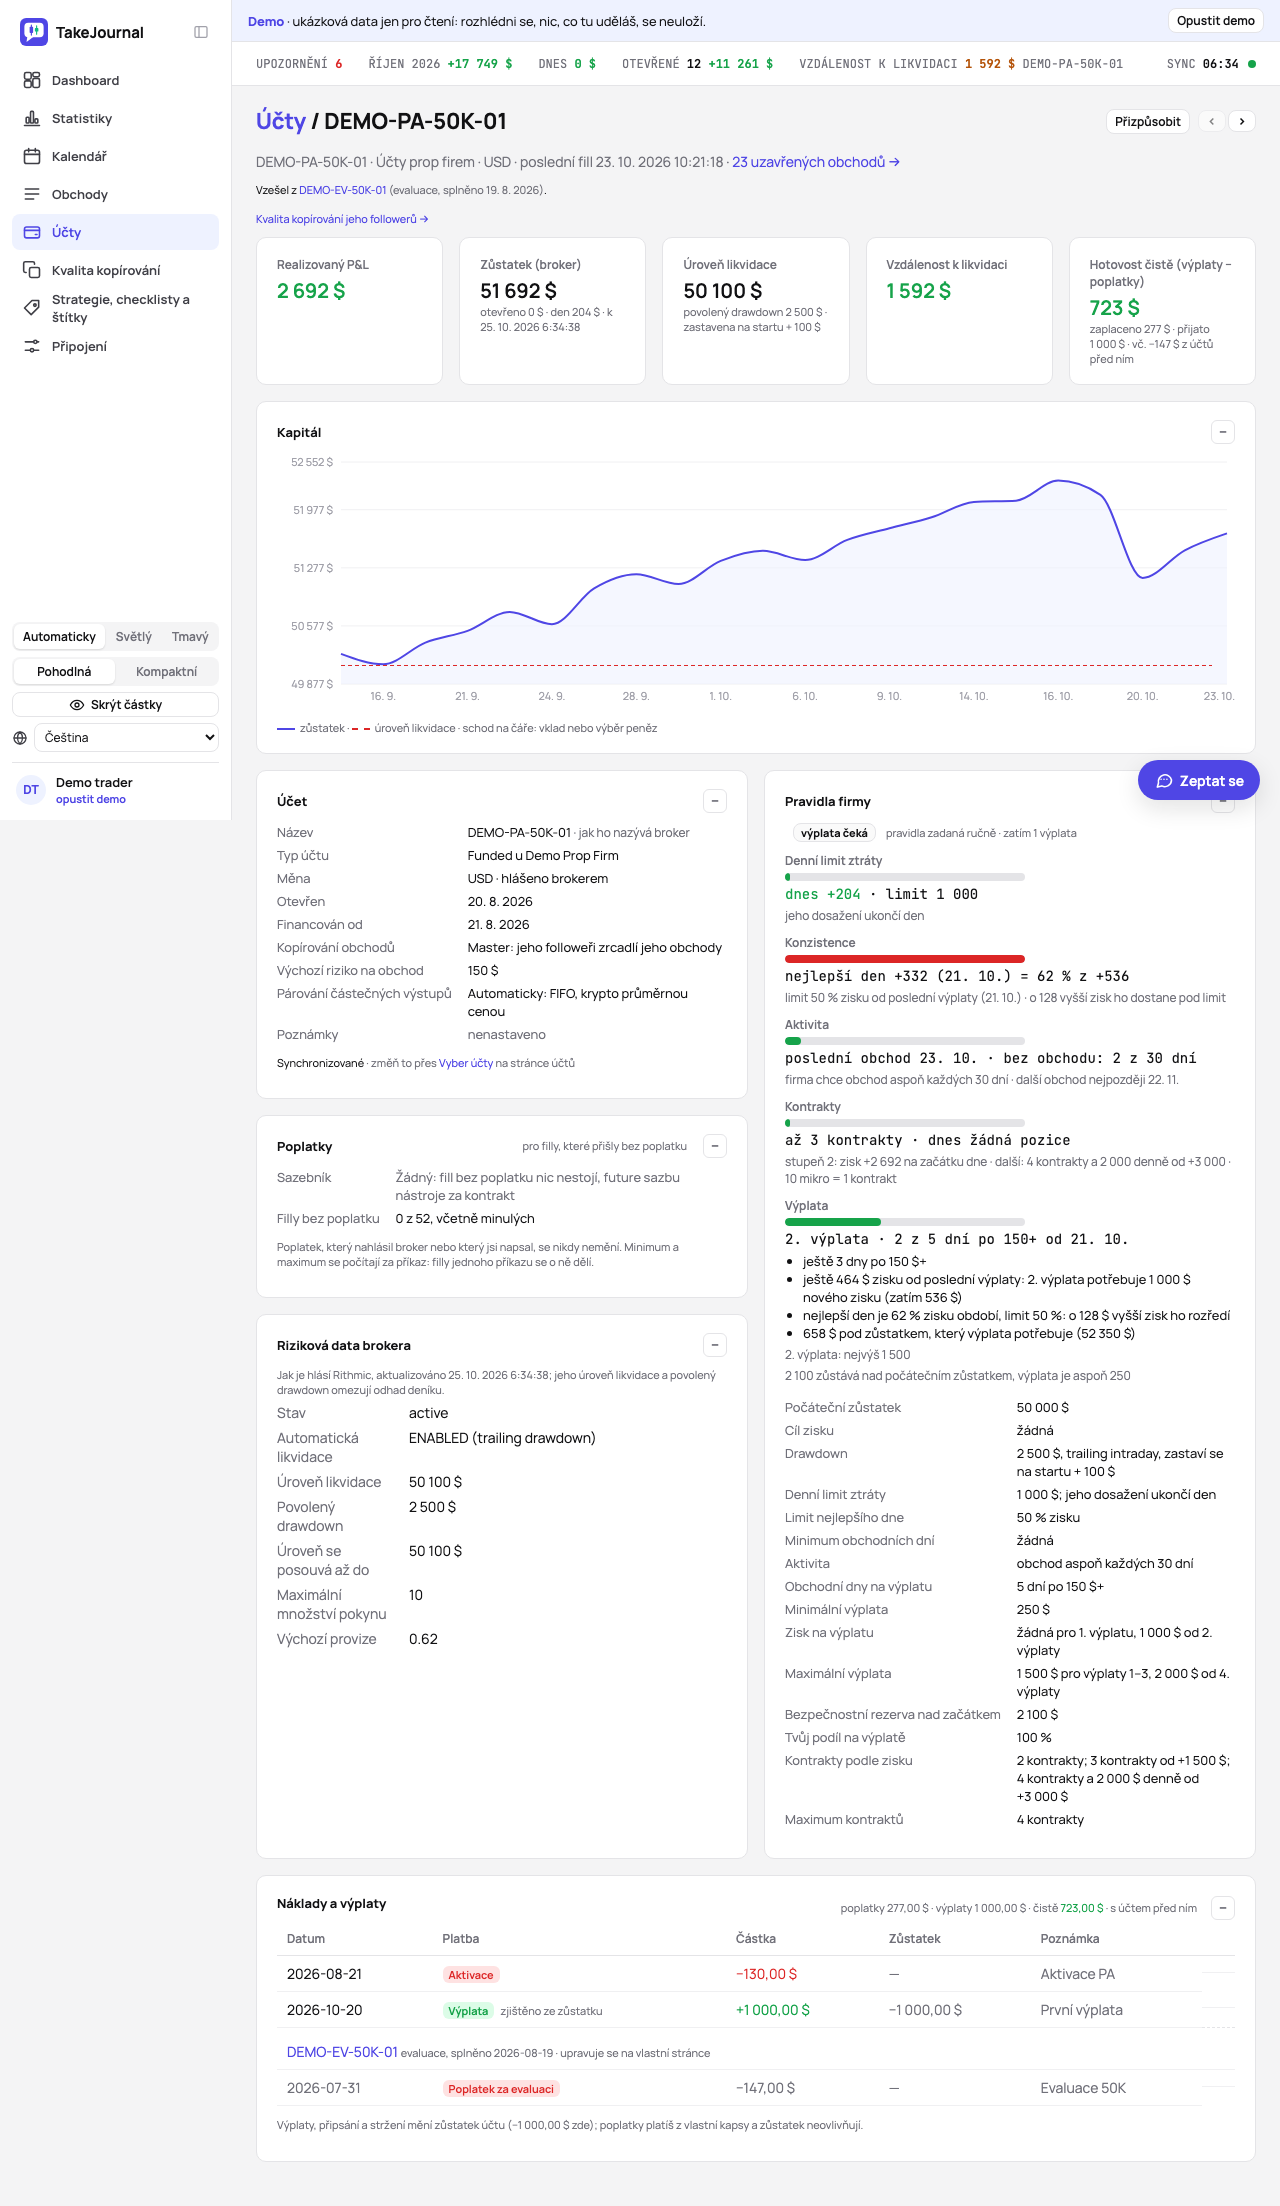Switch theme to Světlý

click(134, 637)
